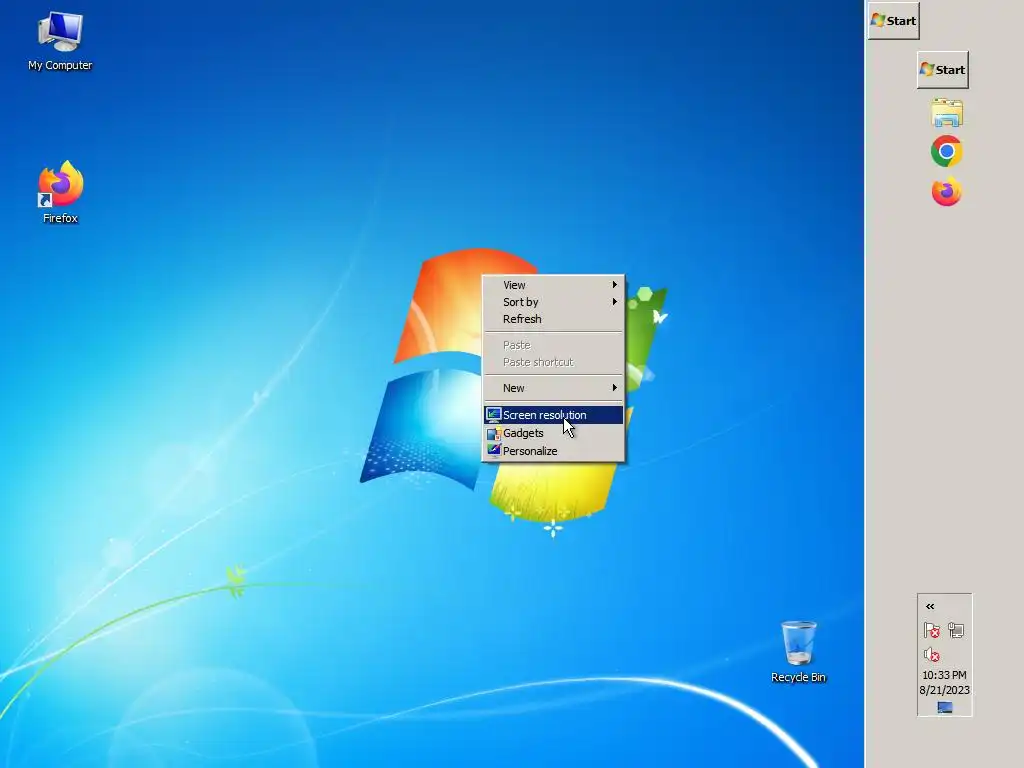Expand the Sort by submenu arrow
1024x768 pixels.
615,302
